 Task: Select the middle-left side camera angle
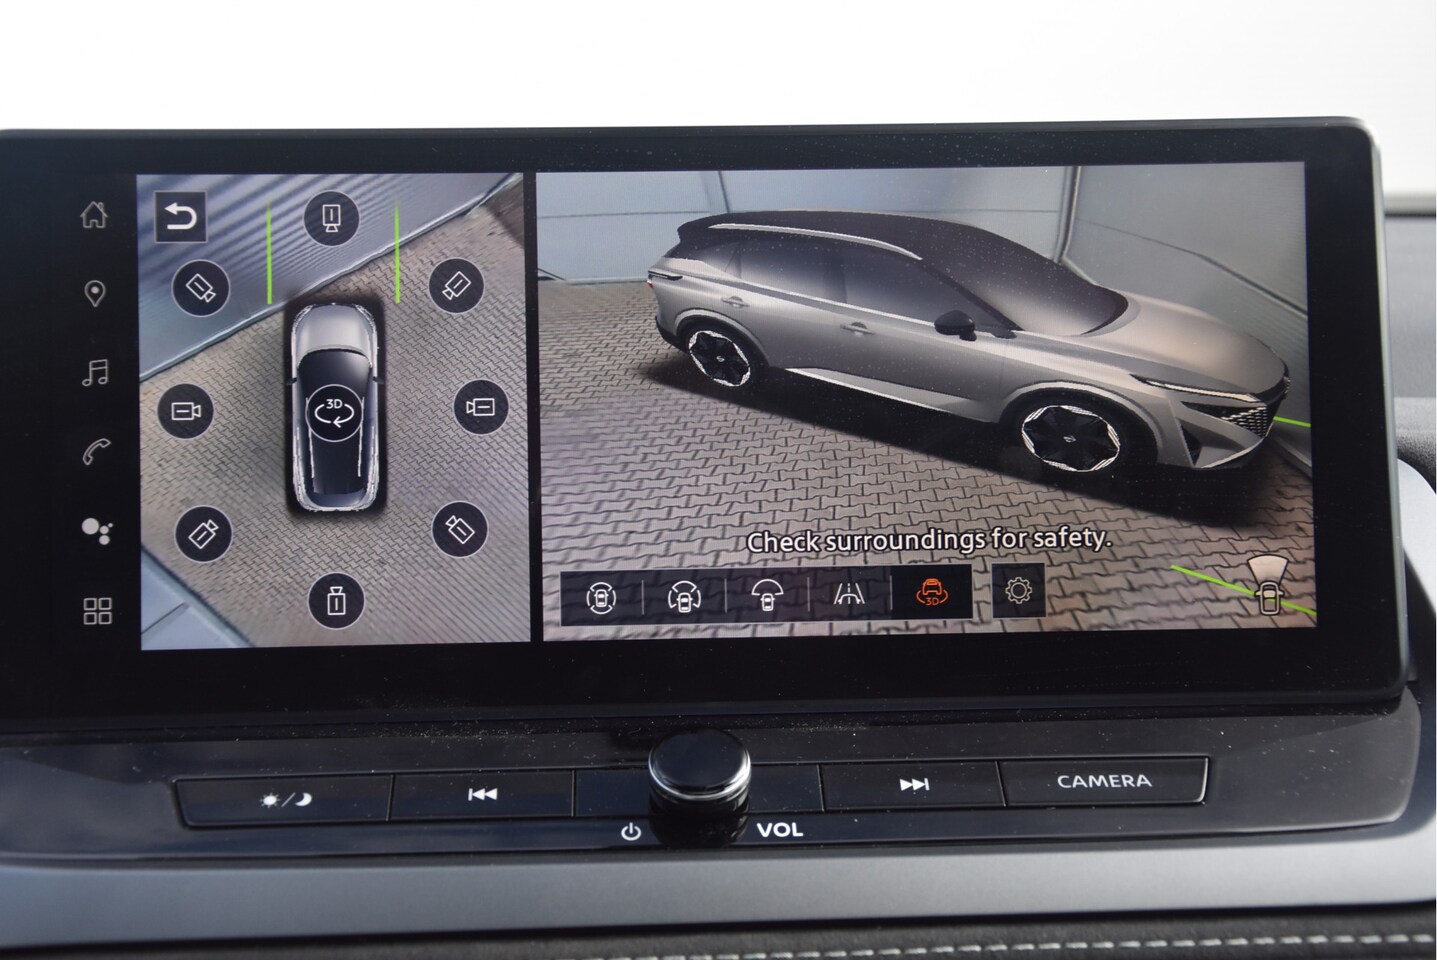coord(186,412)
